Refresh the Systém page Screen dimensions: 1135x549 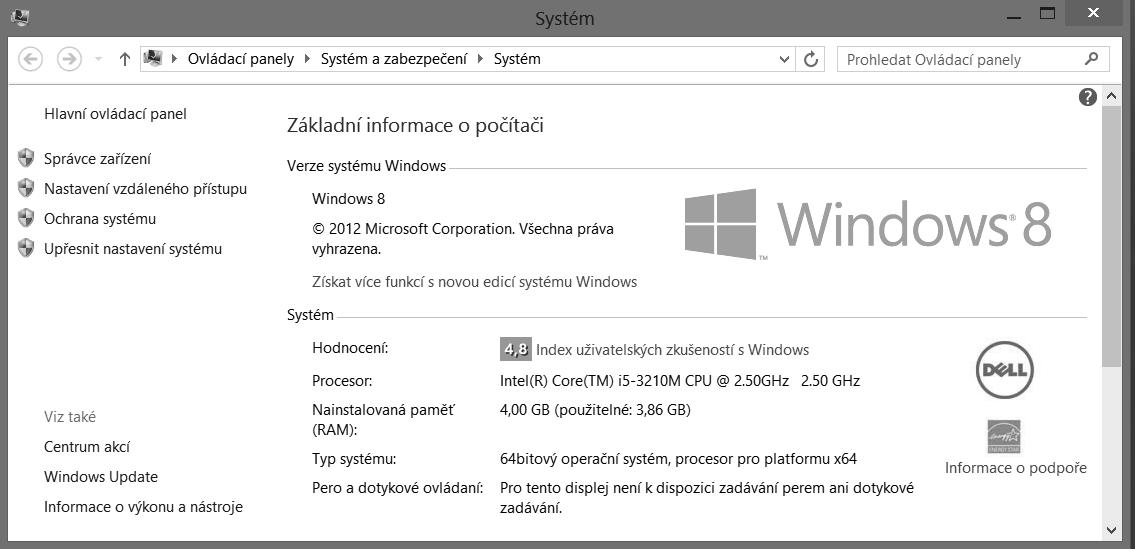coord(812,59)
